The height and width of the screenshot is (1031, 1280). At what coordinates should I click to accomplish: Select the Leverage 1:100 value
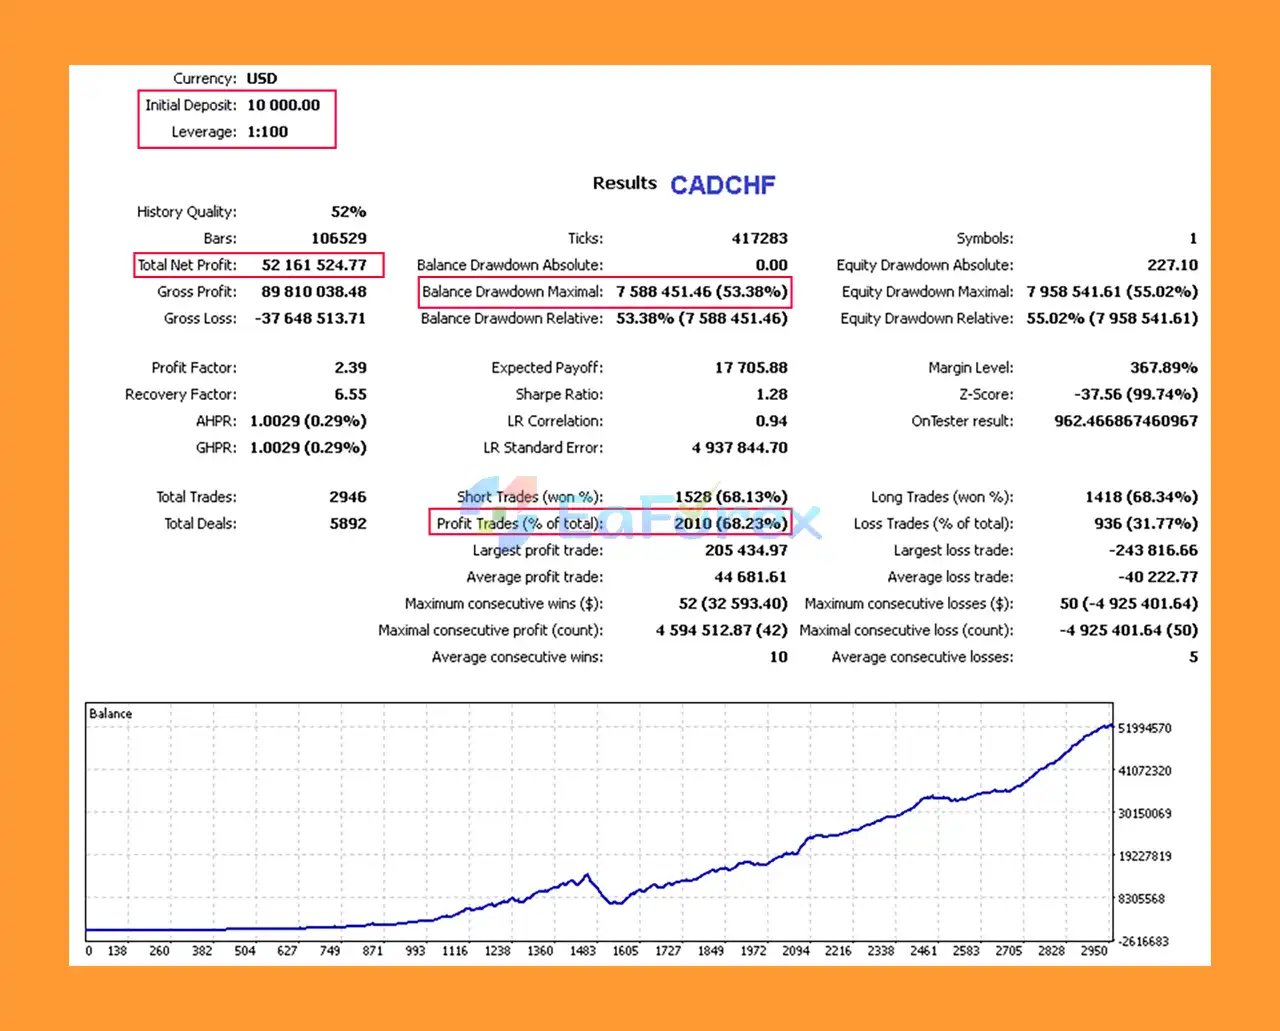coord(267,132)
